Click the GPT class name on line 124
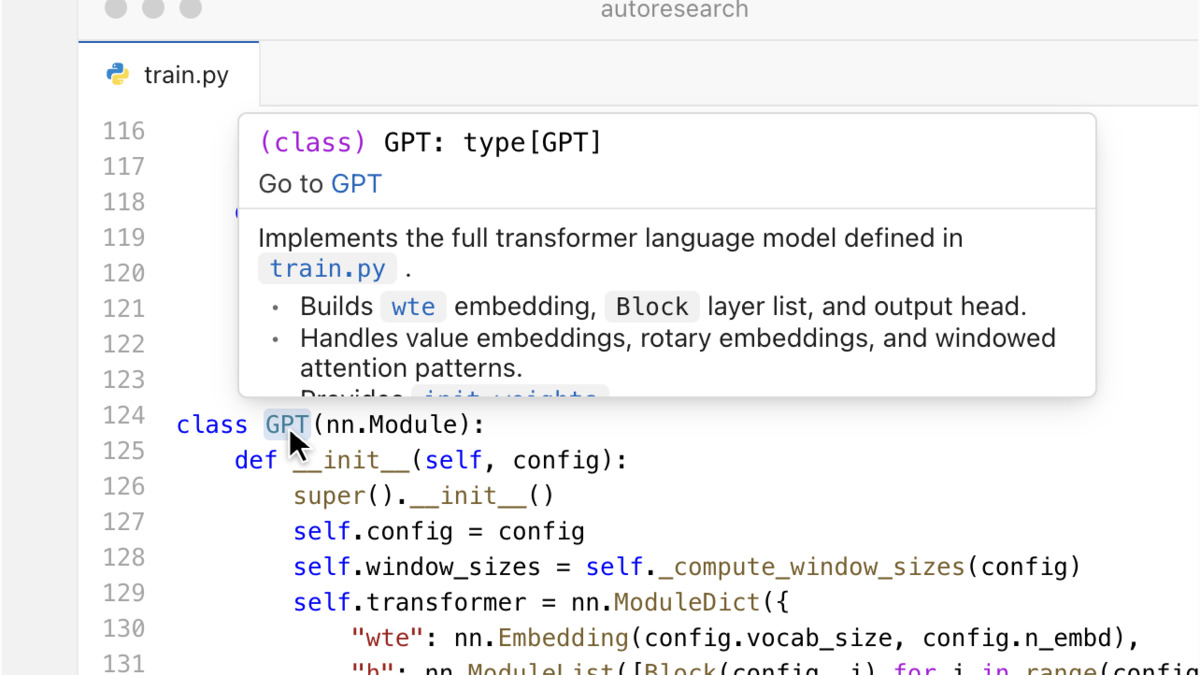This screenshot has width=1200, height=675. (287, 425)
